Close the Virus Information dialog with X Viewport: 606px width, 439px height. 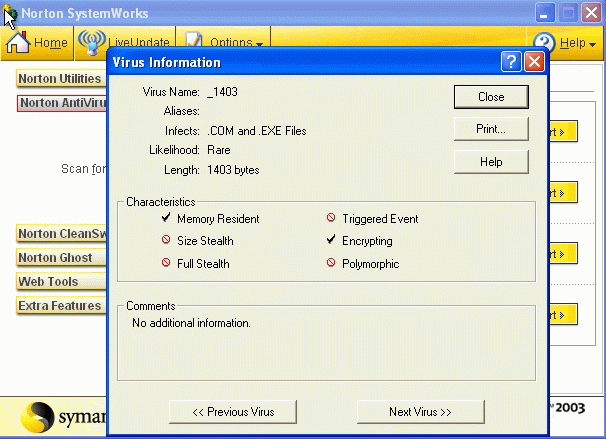pos(534,62)
